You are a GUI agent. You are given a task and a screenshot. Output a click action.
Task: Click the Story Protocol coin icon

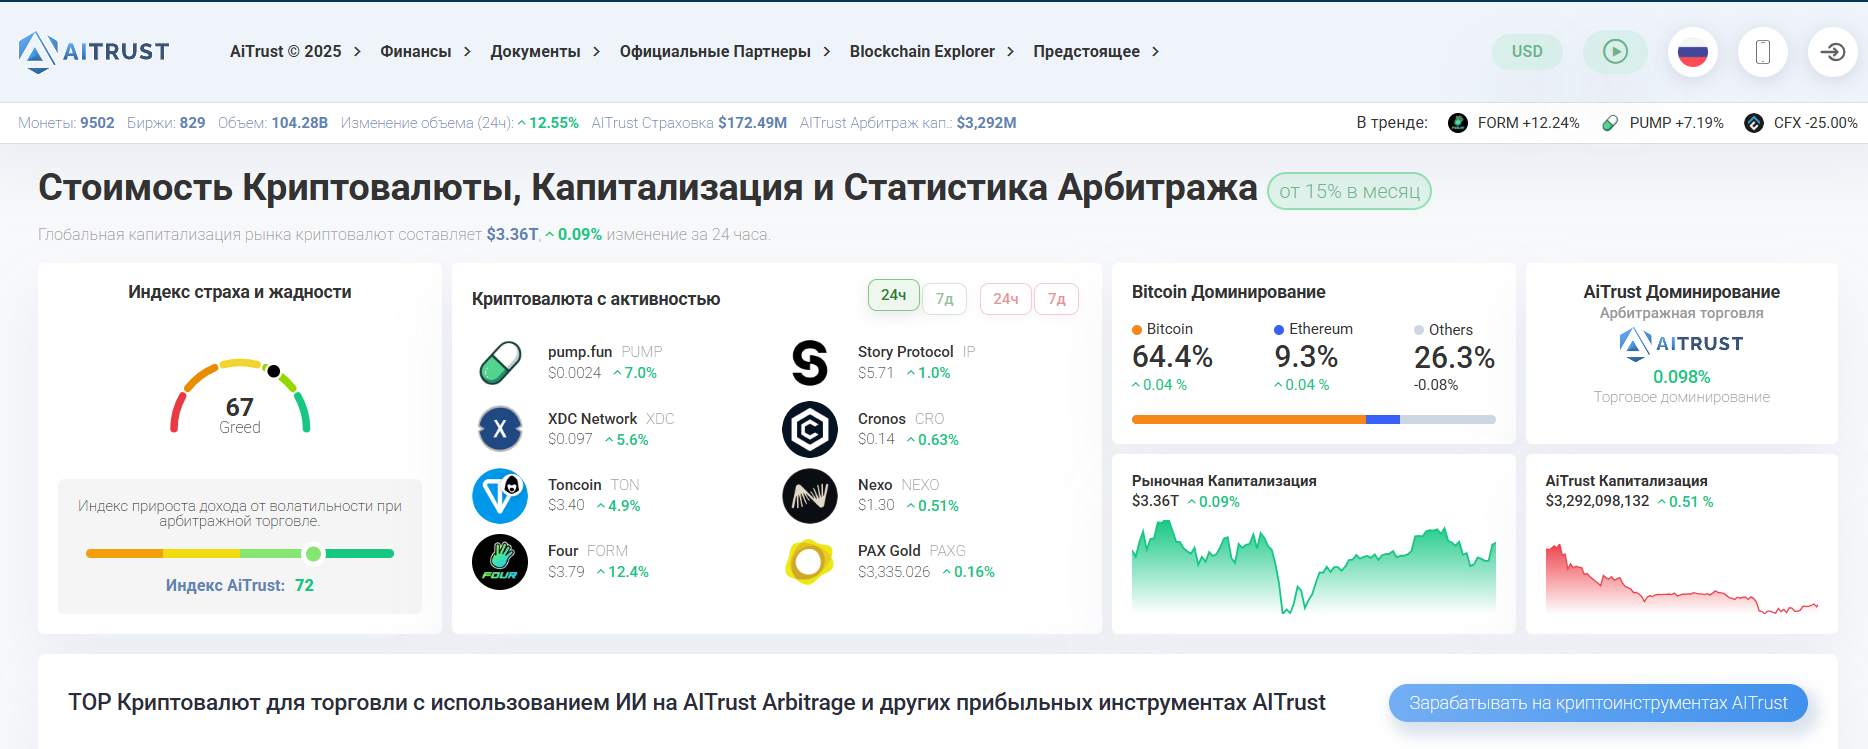click(810, 363)
